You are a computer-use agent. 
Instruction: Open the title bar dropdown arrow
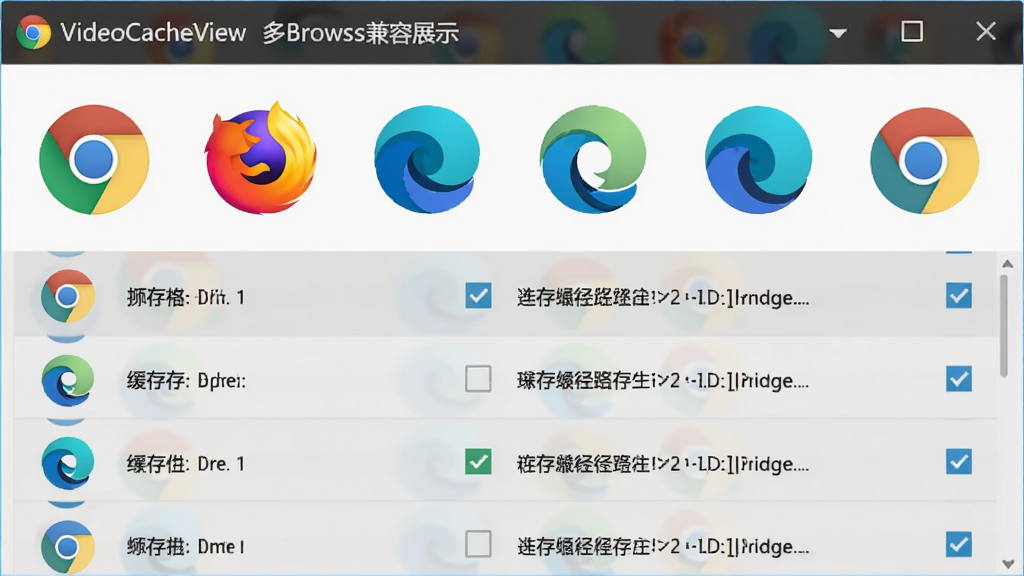point(838,33)
